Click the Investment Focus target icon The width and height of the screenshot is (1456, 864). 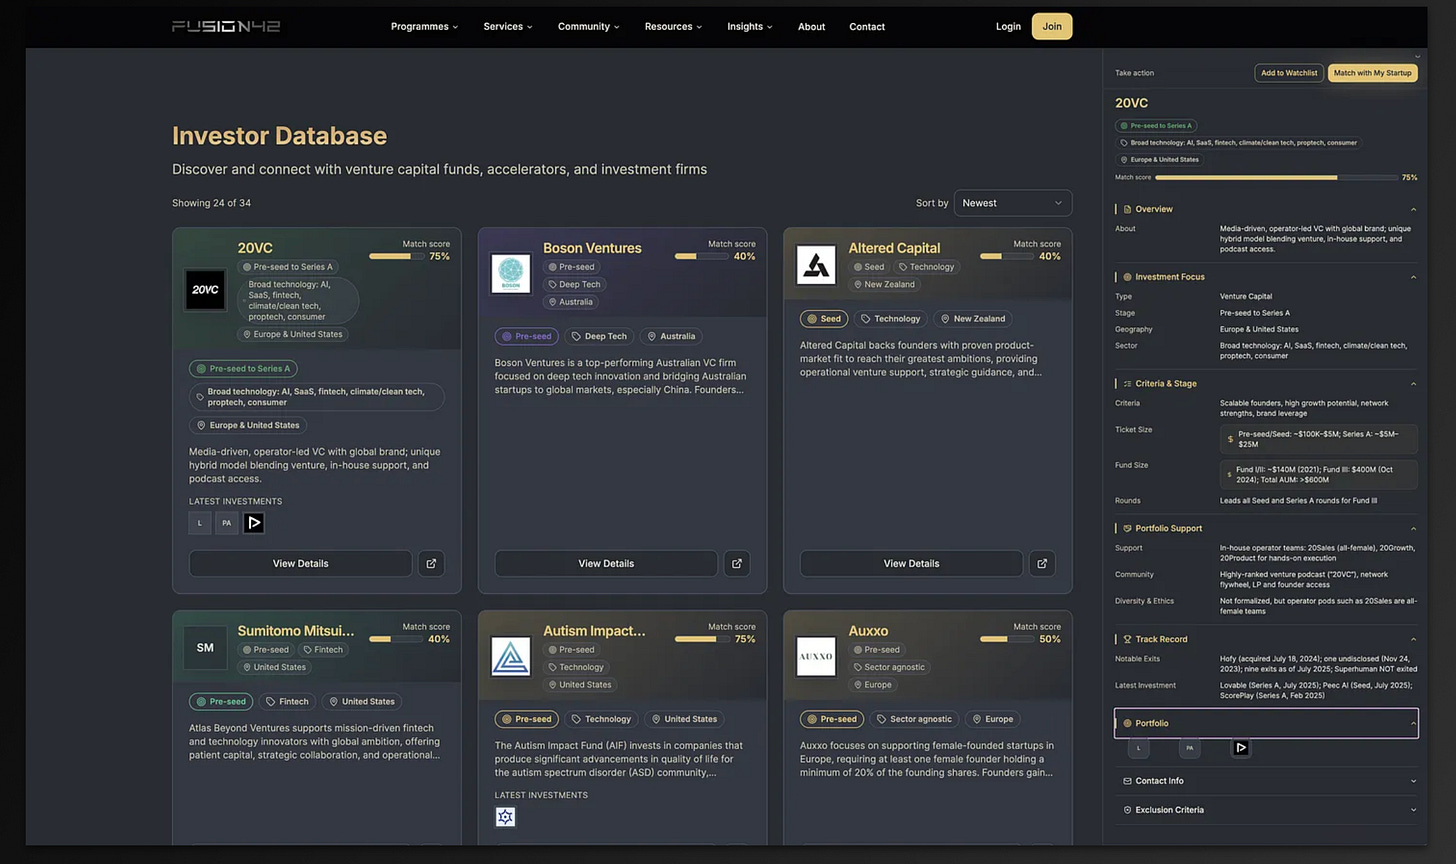pos(1127,277)
